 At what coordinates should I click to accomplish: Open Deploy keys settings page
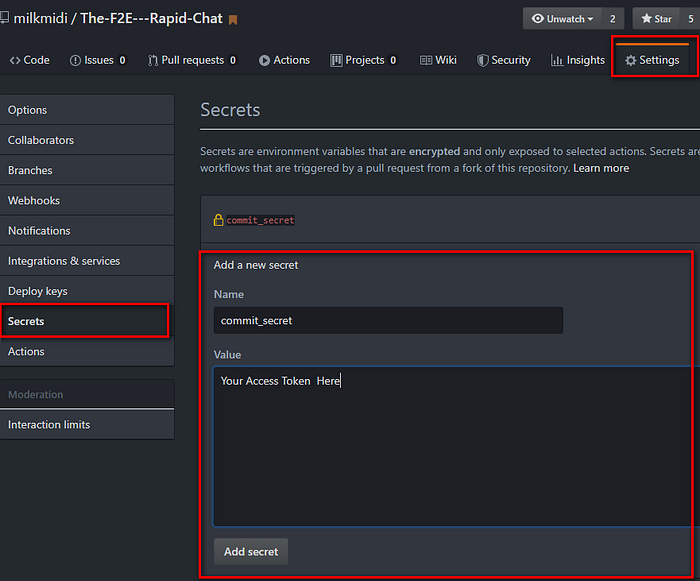[87, 291]
